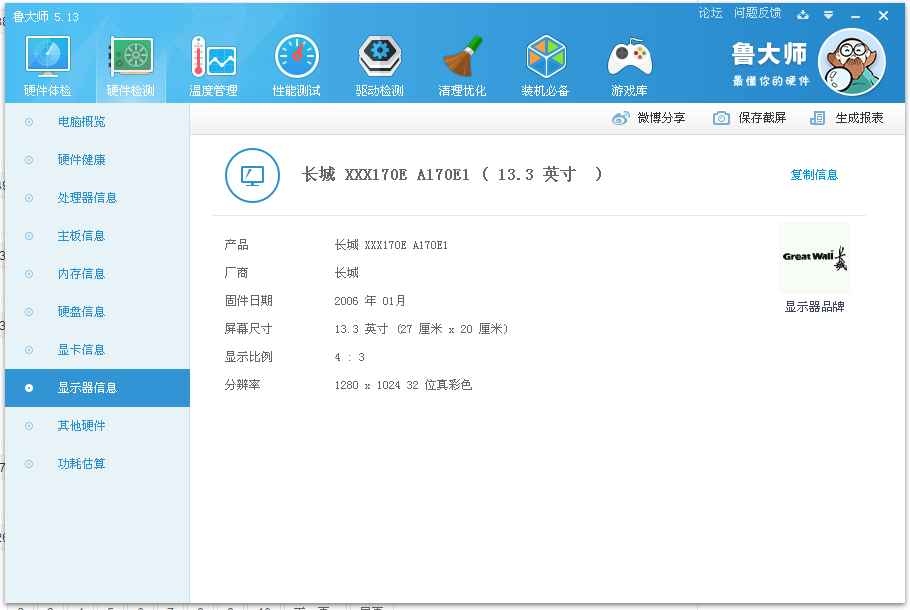The height and width of the screenshot is (610, 910).
Task: Open the 论坛 forum link
Action: click(x=710, y=13)
